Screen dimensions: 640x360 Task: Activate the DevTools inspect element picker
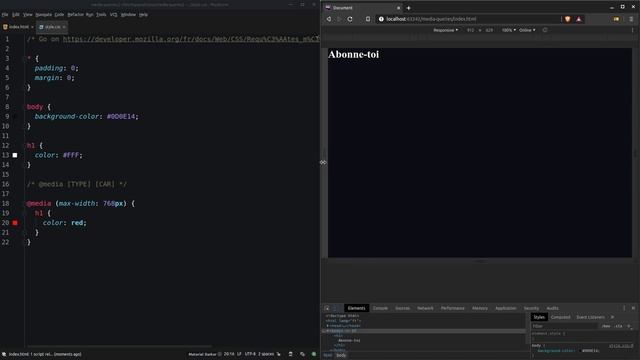(327, 308)
